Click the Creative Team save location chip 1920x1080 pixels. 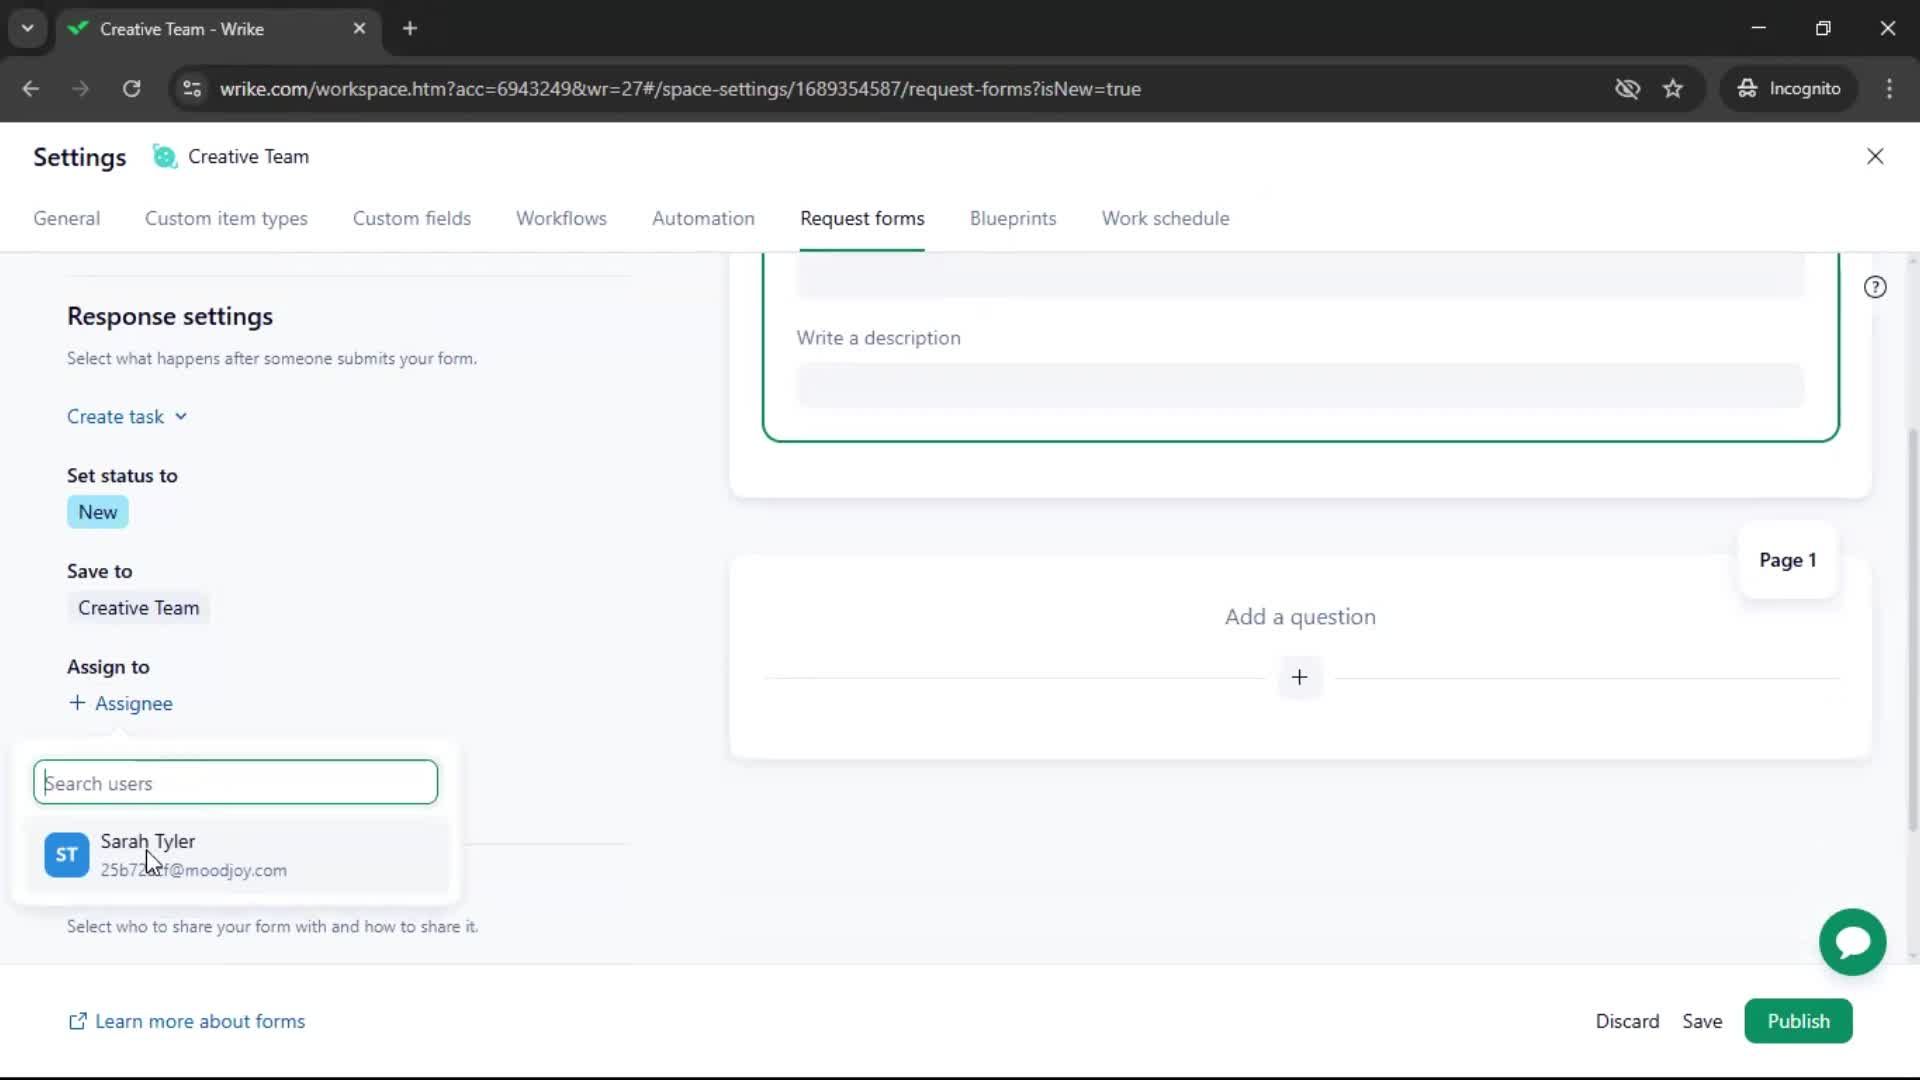point(139,608)
